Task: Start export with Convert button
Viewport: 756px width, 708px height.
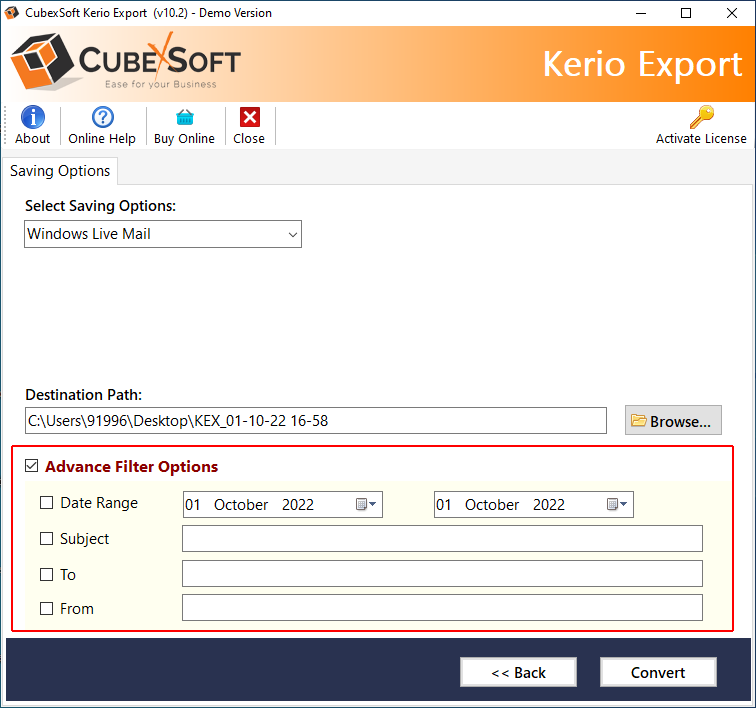Action: click(x=658, y=672)
